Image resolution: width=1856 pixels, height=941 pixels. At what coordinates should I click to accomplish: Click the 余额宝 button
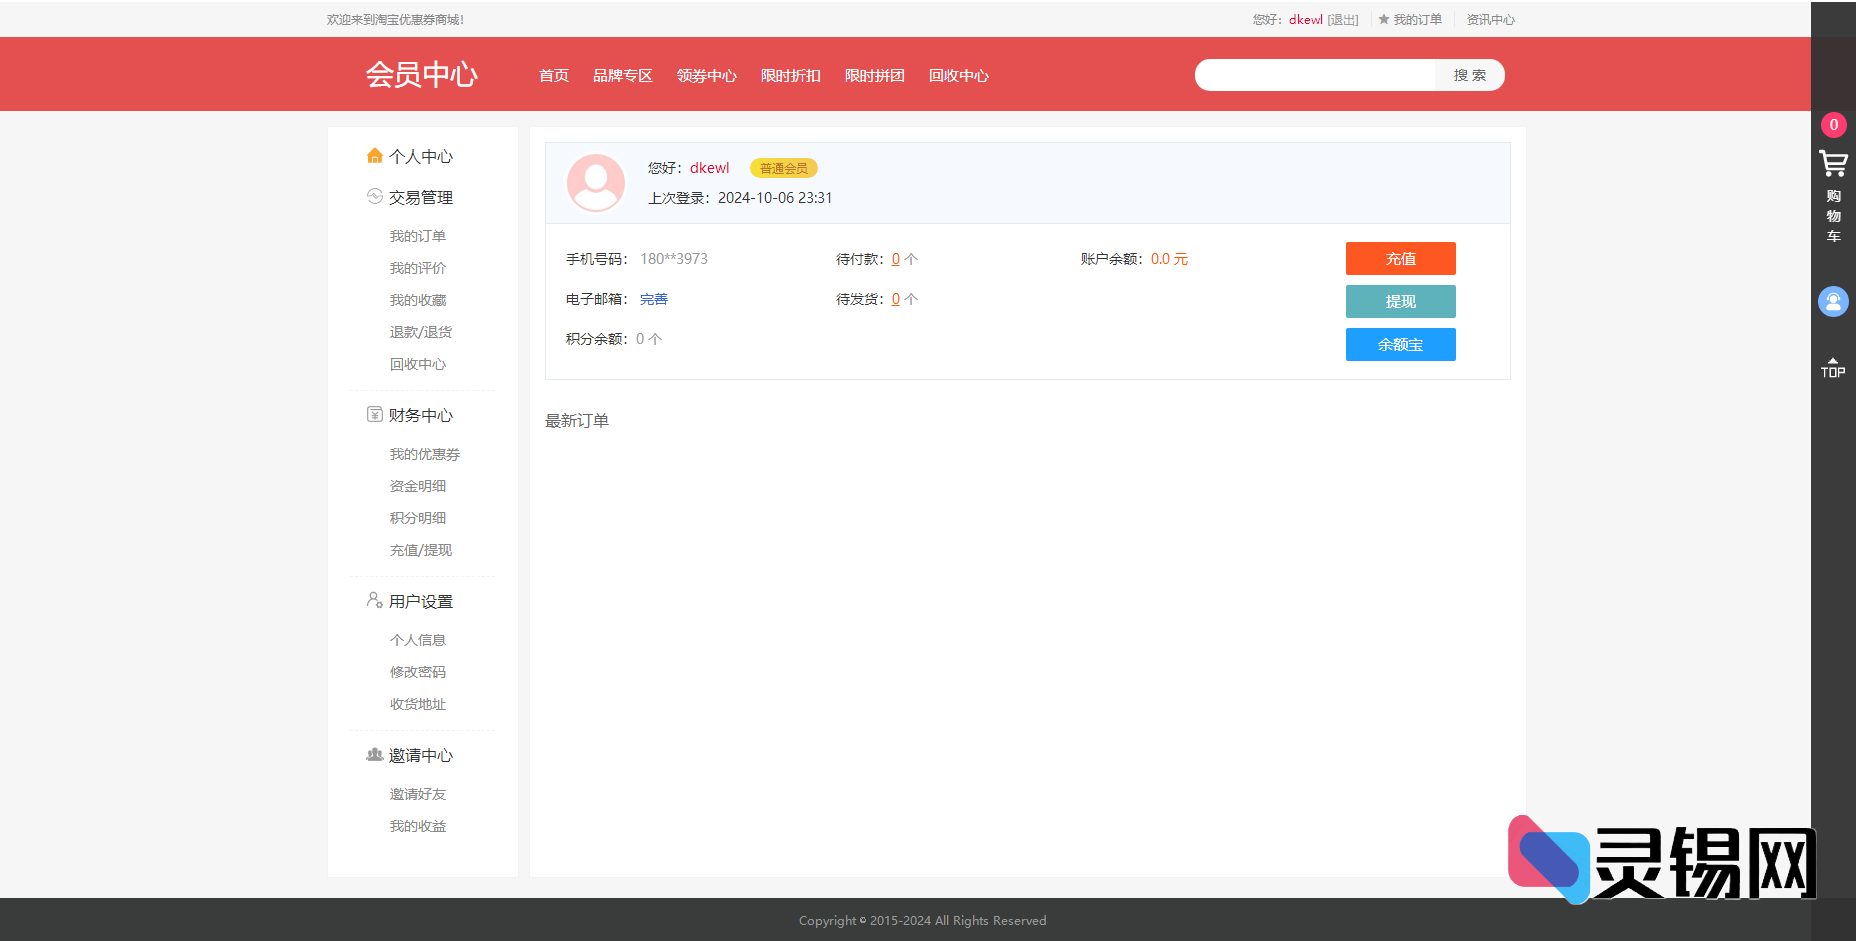coord(1400,344)
